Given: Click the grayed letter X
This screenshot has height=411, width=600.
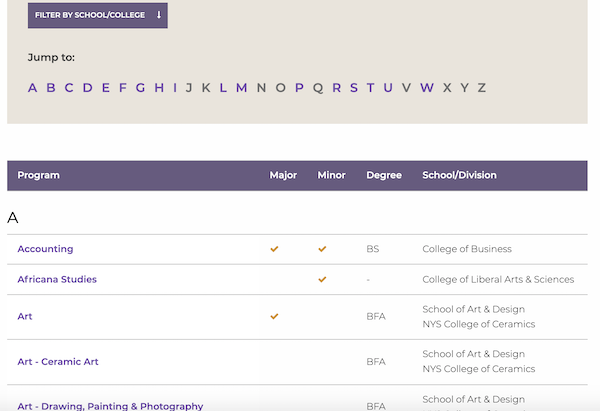Looking at the screenshot, I should point(447,88).
